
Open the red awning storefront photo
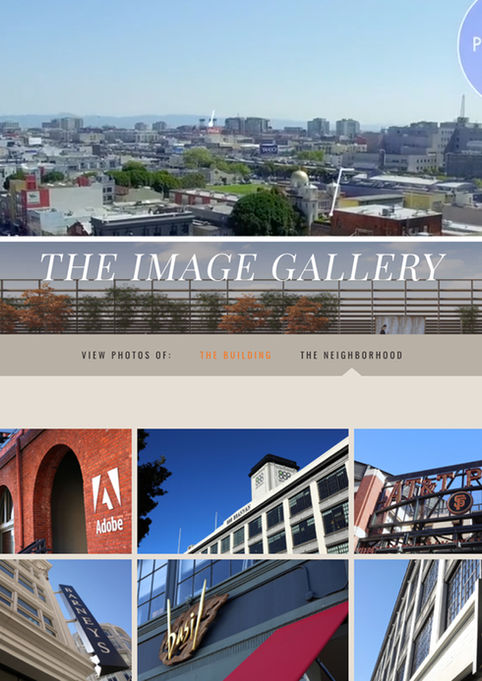(243, 620)
